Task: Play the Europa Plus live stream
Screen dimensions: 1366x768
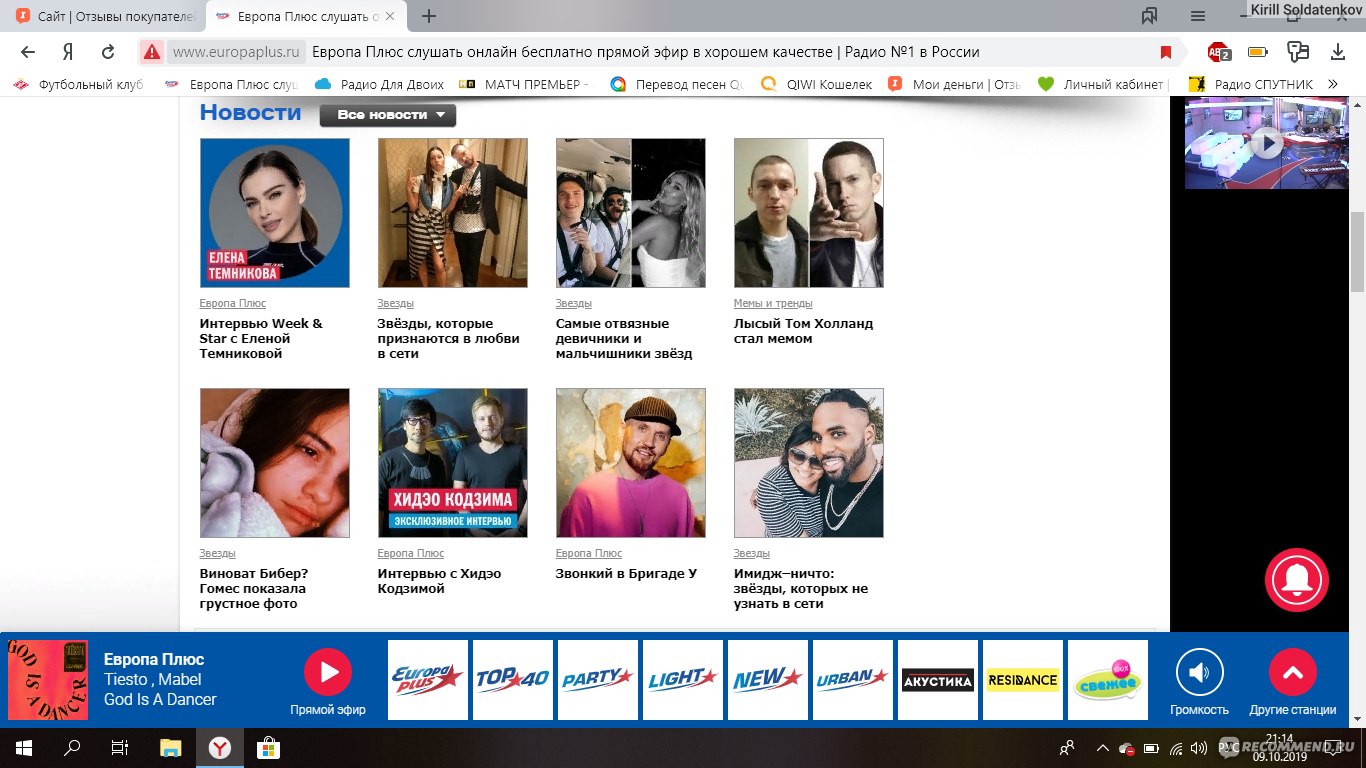Action: click(x=328, y=672)
